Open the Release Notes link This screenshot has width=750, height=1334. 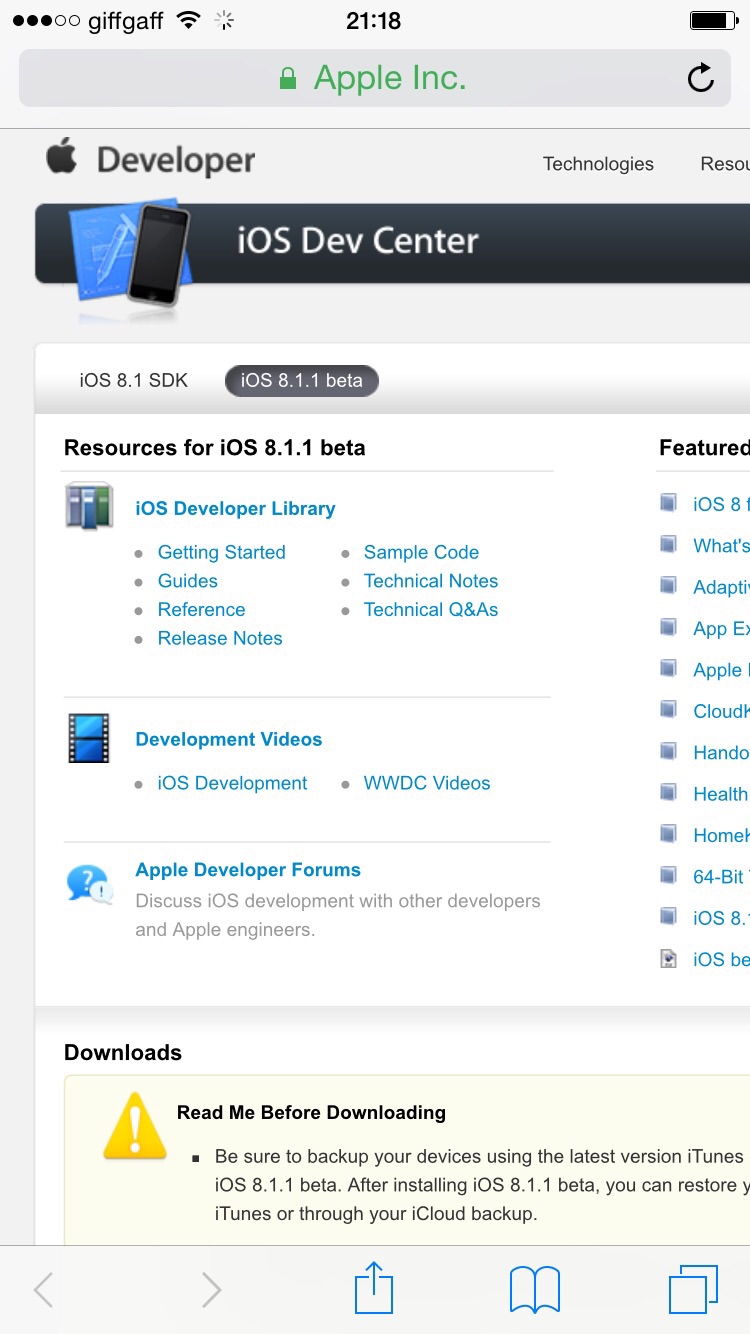point(220,638)
